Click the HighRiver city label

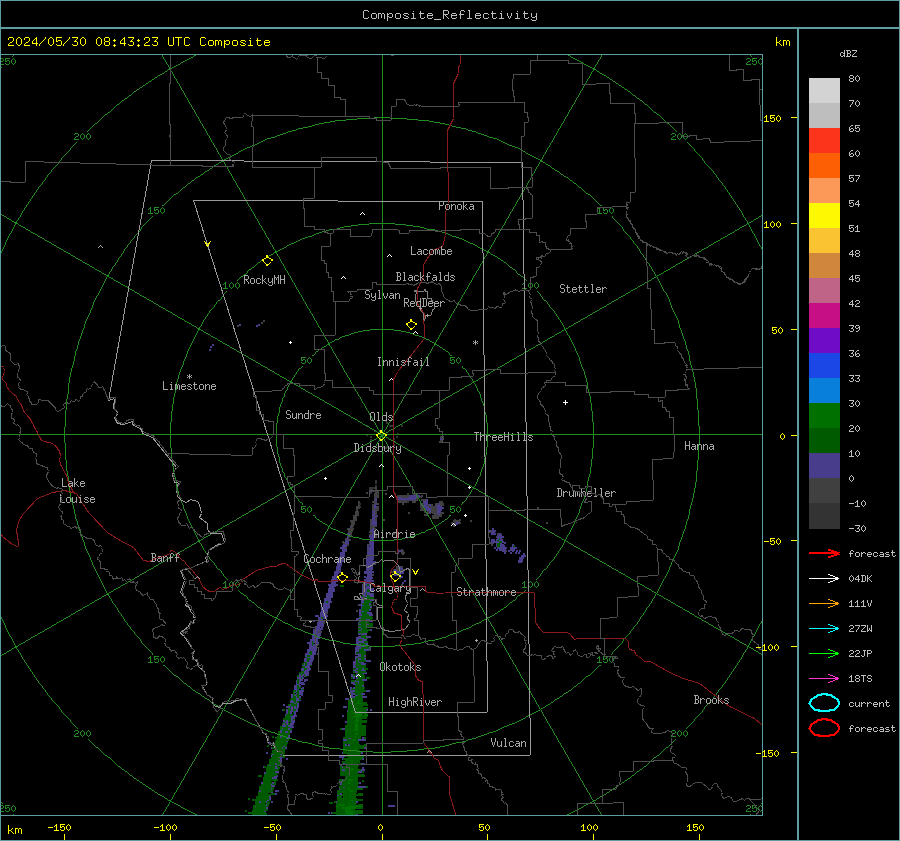click(x=415, y=702)
